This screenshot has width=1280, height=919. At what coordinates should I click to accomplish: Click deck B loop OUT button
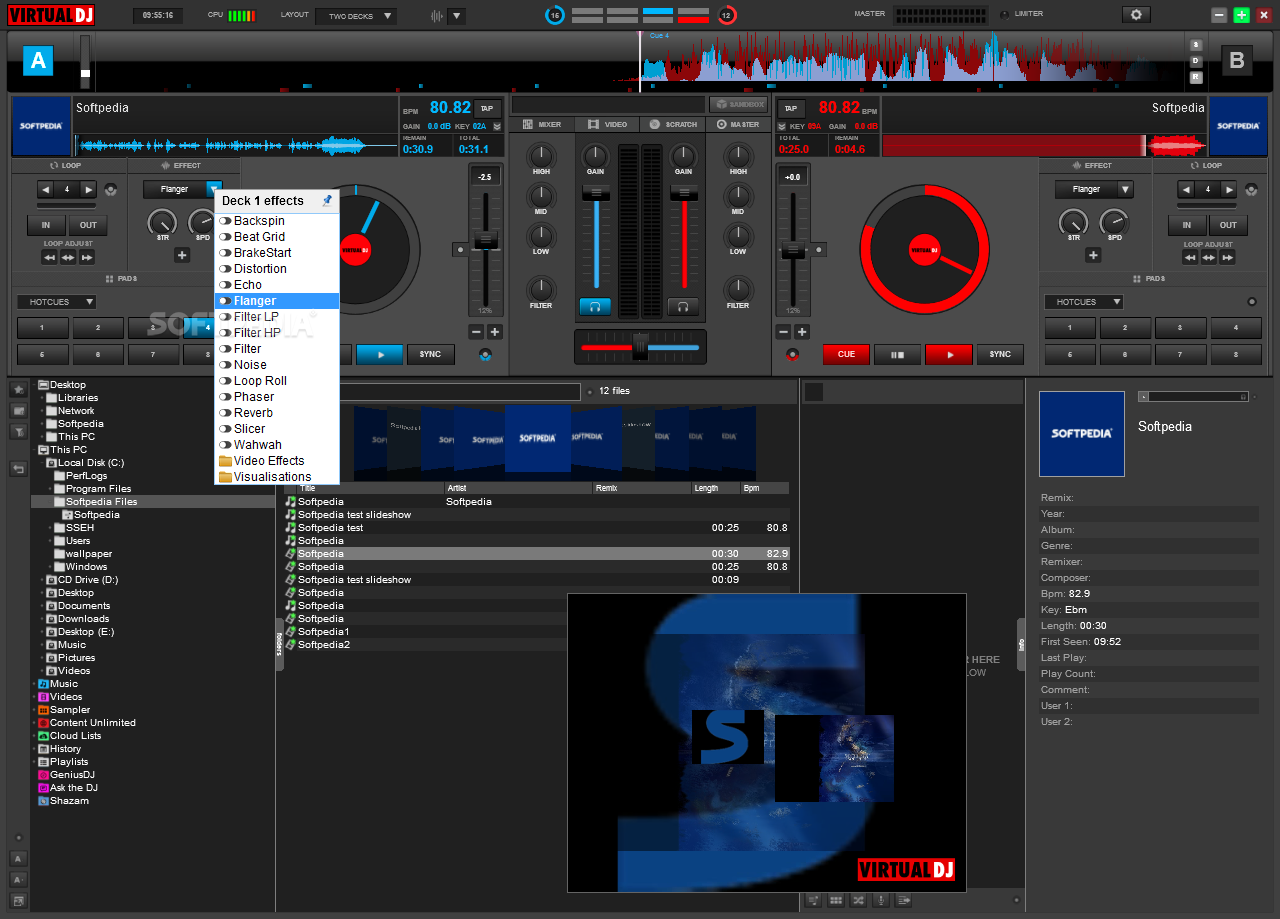pyautogui.click(x=1228, y=225)
